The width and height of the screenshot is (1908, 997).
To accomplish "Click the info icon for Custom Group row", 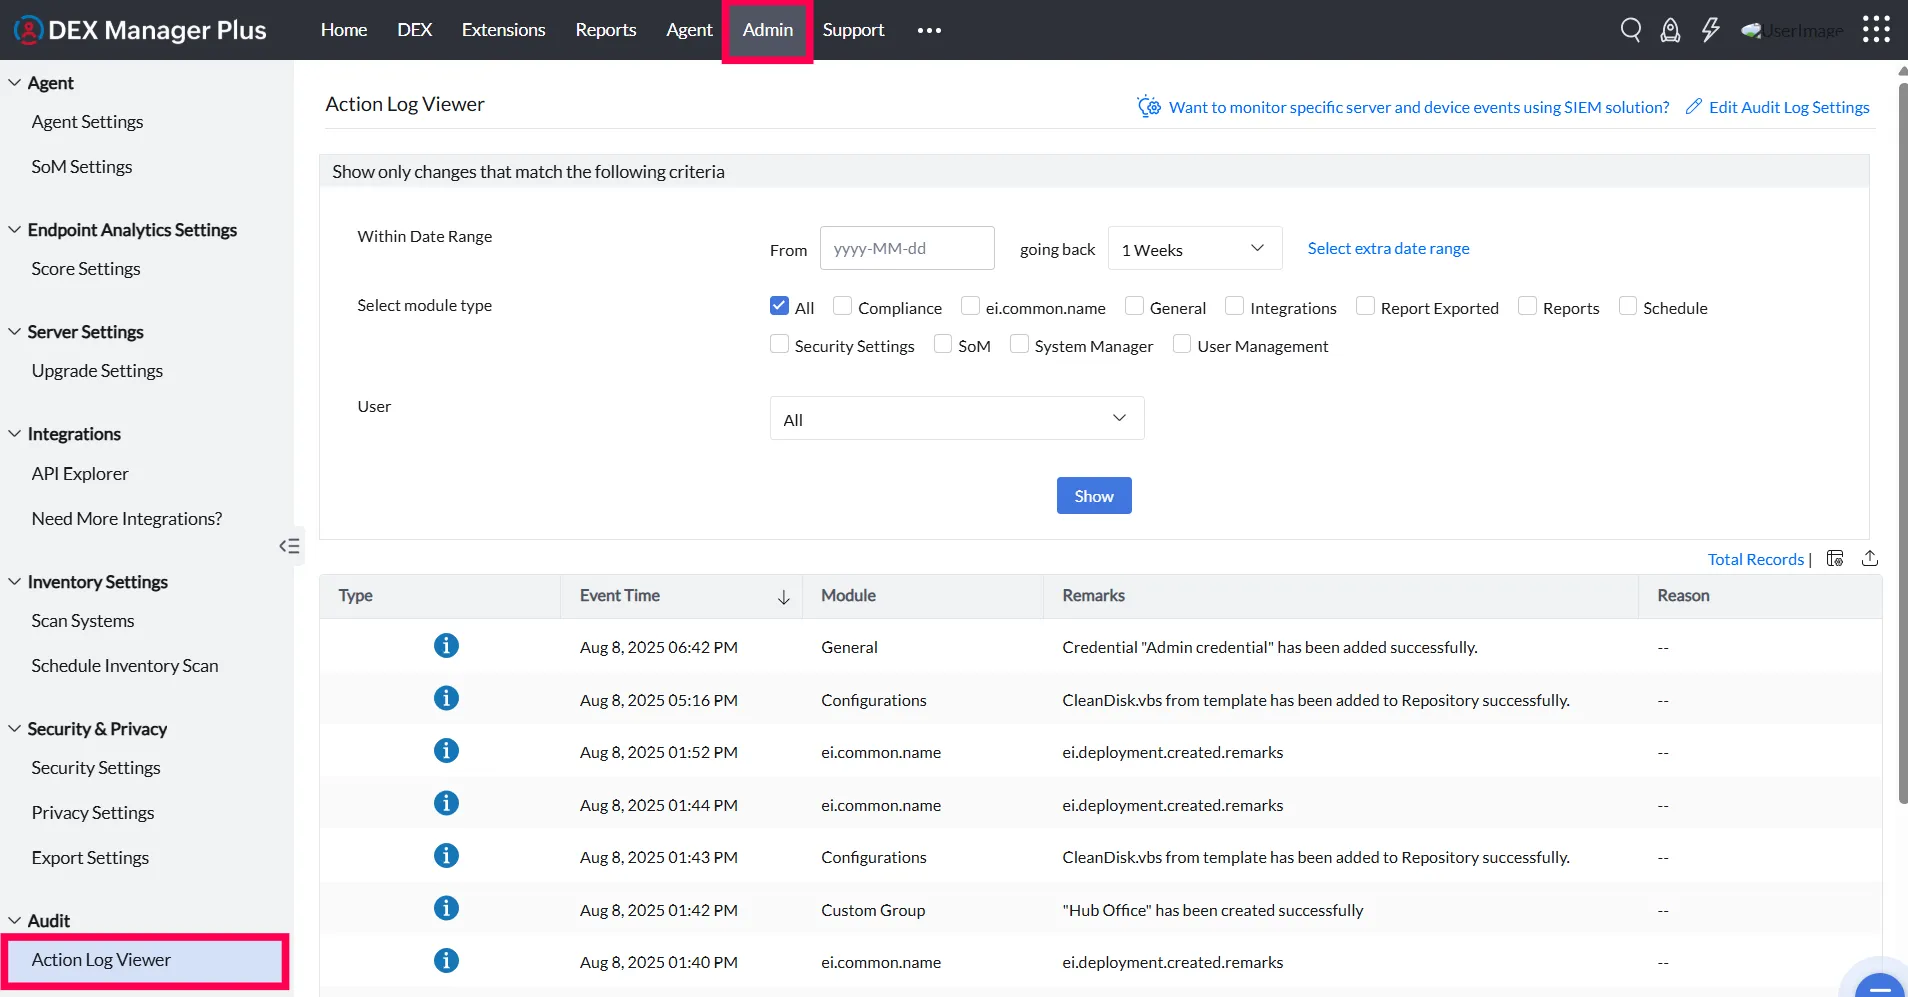I will [446, 908].
